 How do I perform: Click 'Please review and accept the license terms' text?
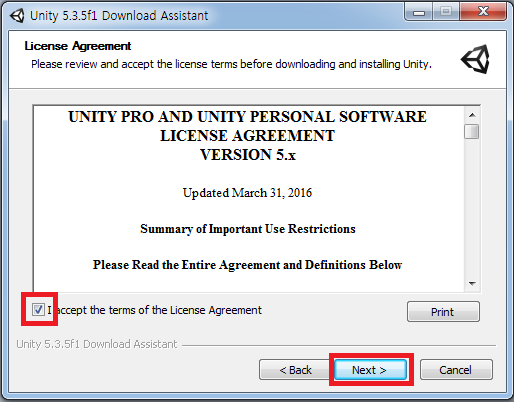[x=231, y=64]
